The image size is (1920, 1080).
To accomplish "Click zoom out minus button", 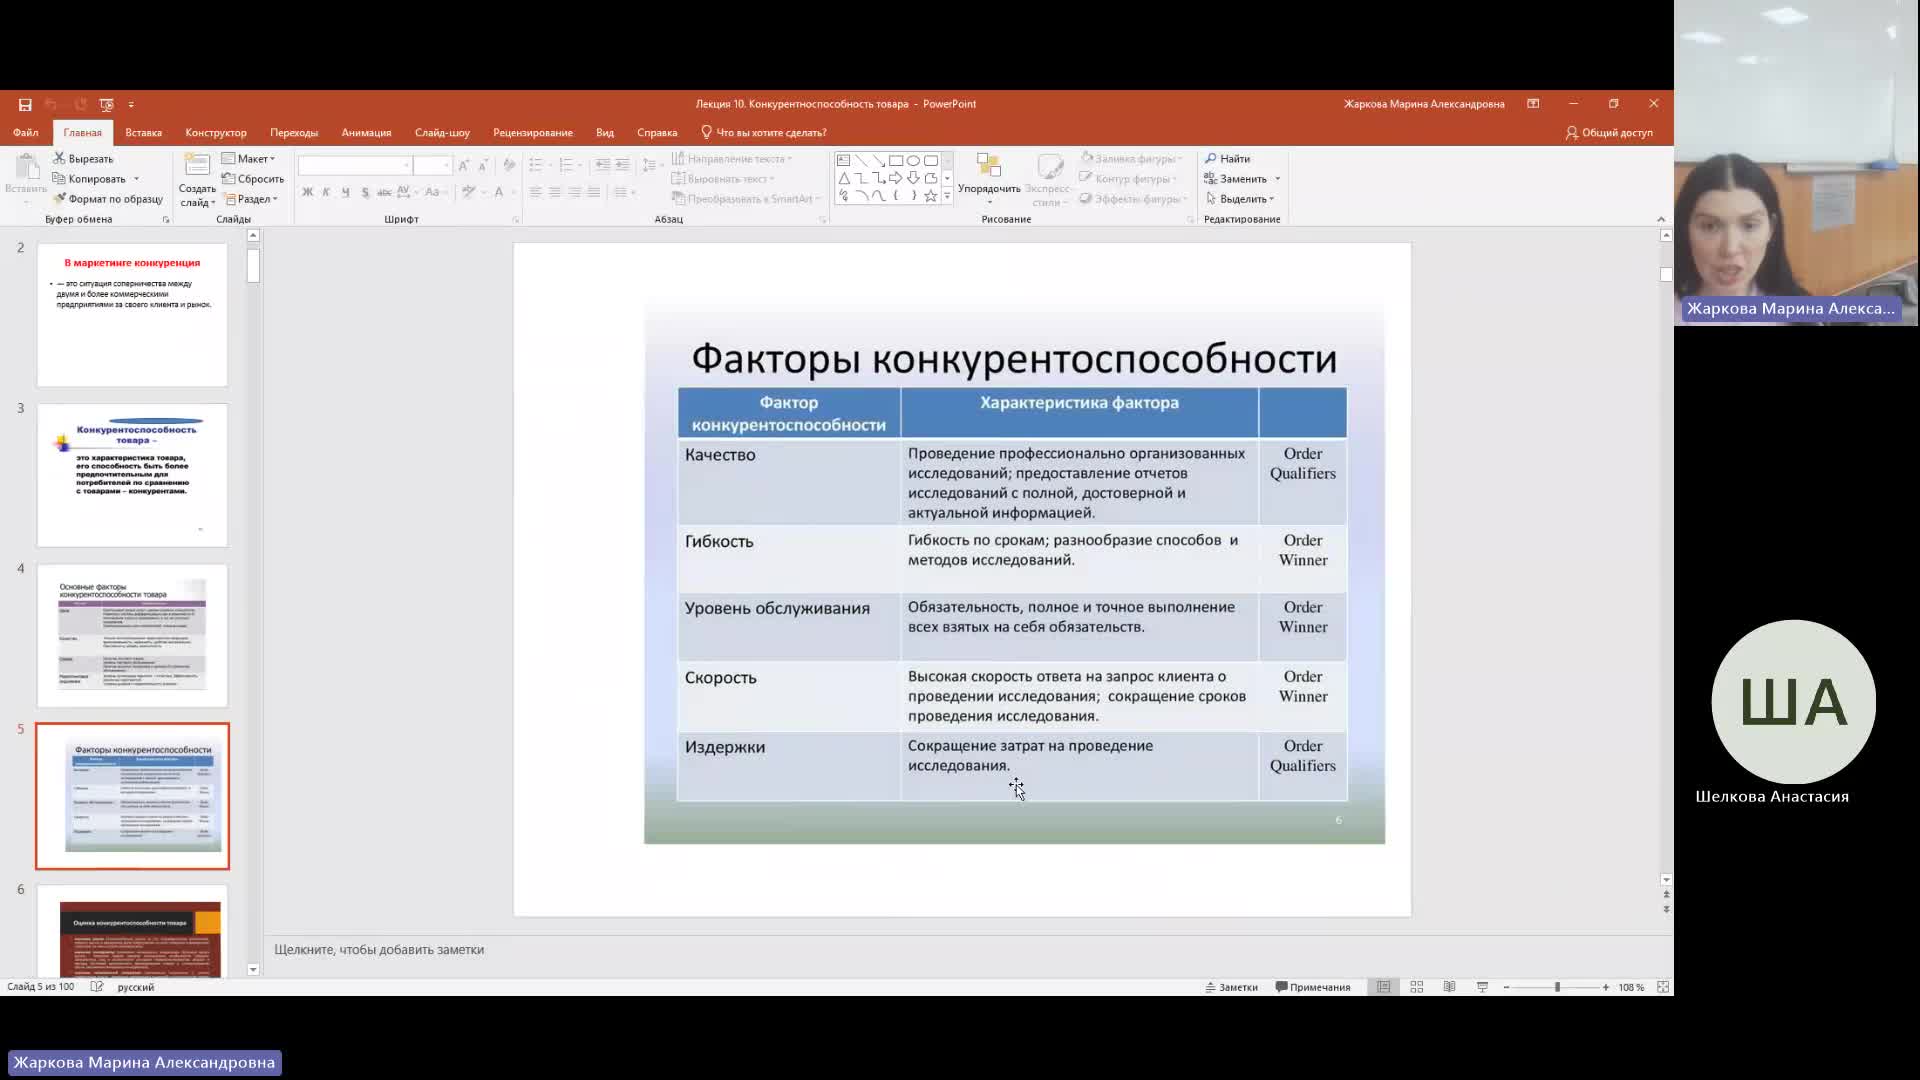I will tap(1506, 987).
